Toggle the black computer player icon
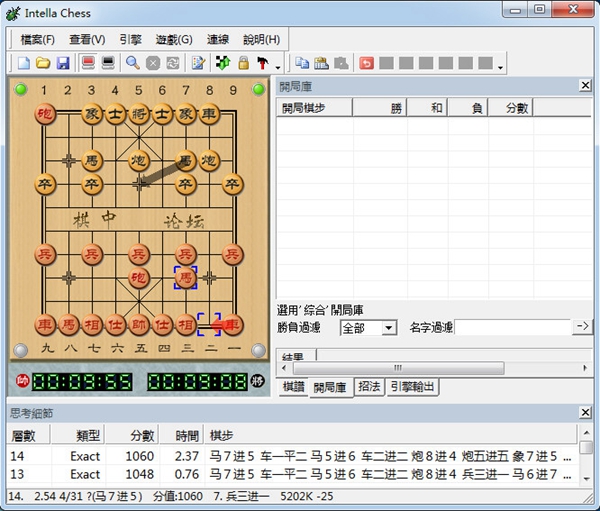The height and width of the screenshot is (511, 600). [x=108, y=63]
